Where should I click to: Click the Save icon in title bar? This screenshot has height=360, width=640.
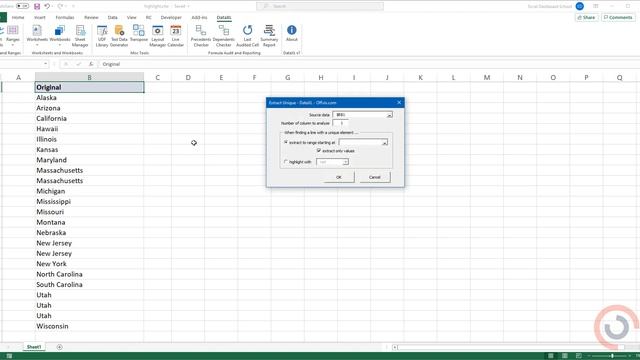coord(37,6)
